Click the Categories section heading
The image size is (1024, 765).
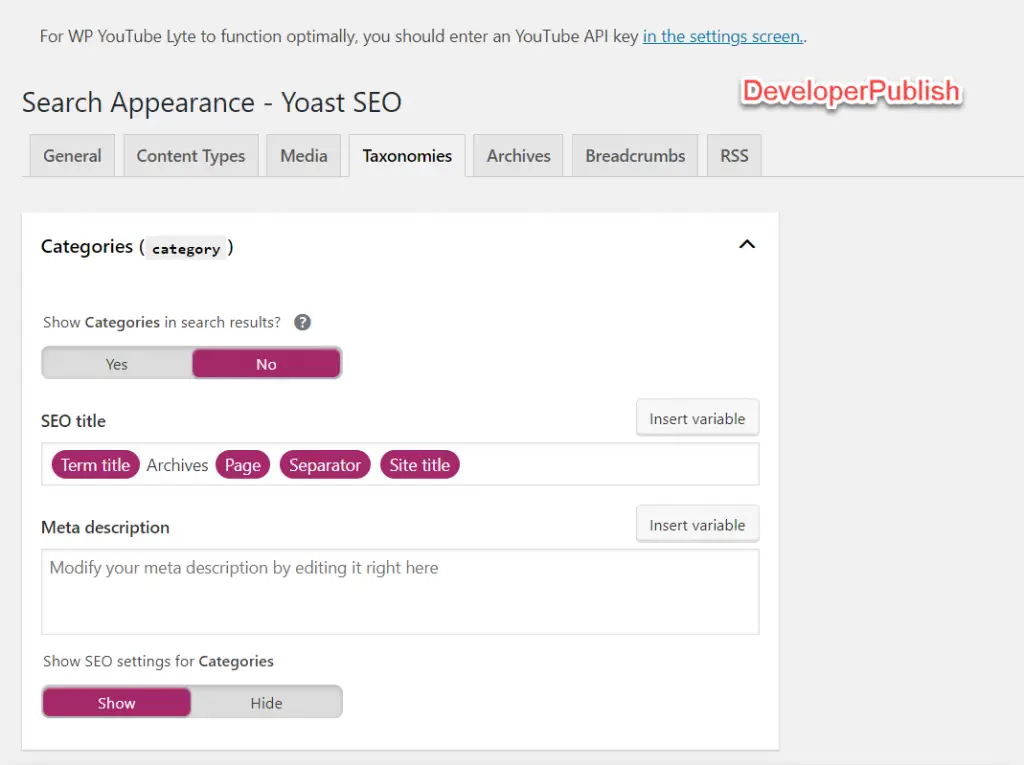(x=137, y=247)
